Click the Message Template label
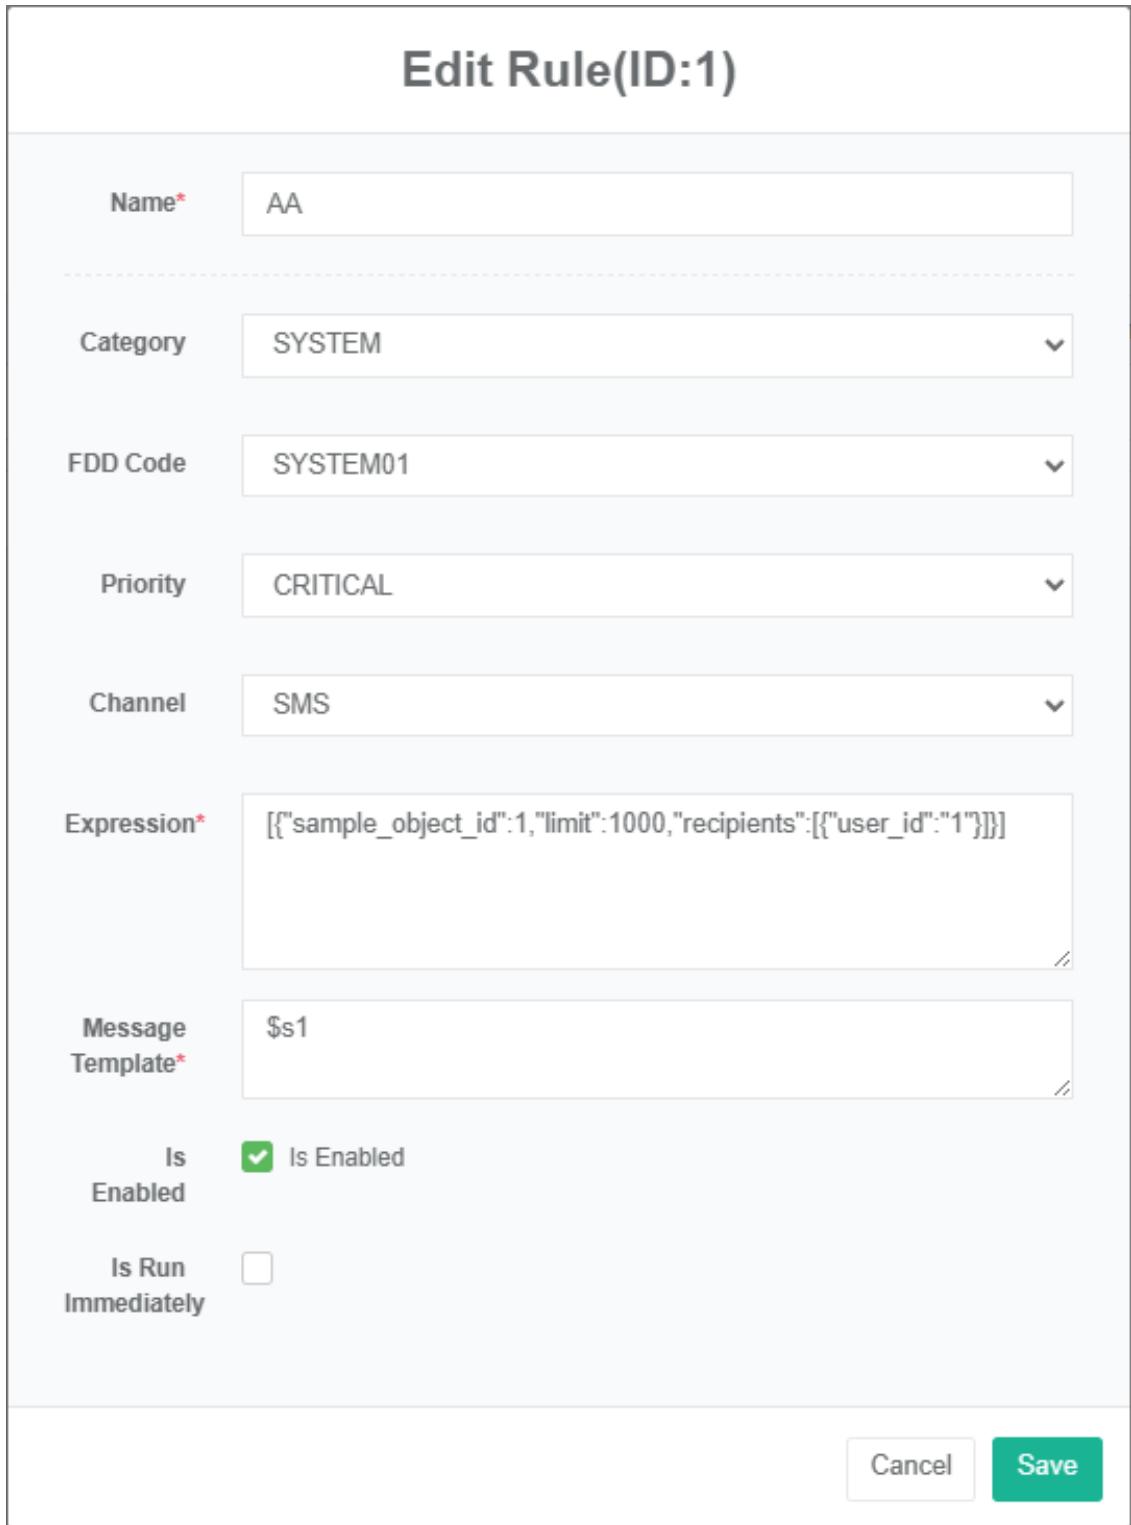Screen dimensions: 1131x1525 pyautogui.click(x=129, y=1045)
